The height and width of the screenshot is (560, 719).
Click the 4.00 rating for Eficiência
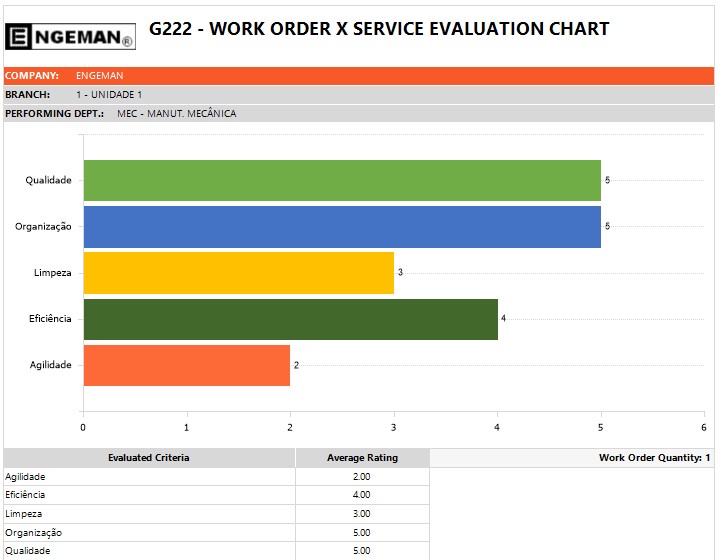362,495
